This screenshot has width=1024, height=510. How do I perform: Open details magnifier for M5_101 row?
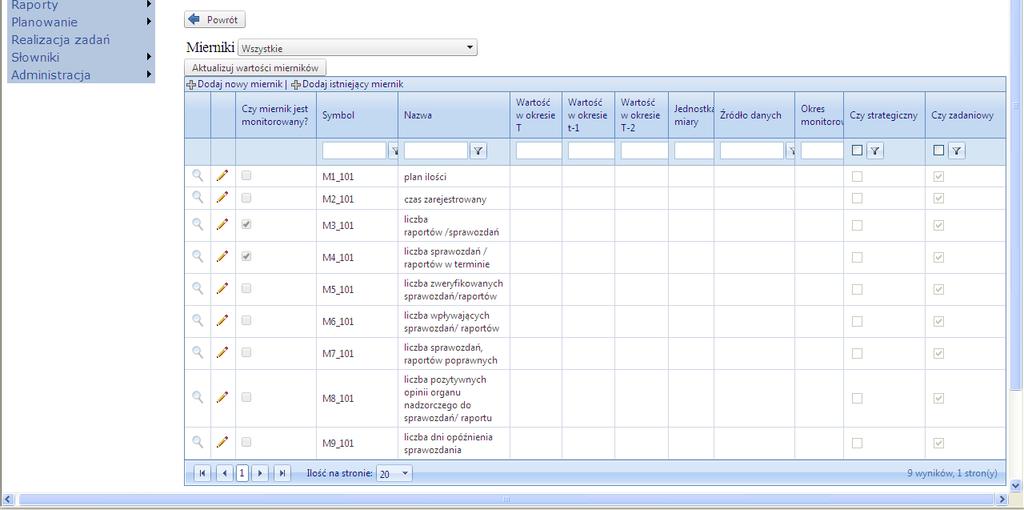[x=197, y=288]
